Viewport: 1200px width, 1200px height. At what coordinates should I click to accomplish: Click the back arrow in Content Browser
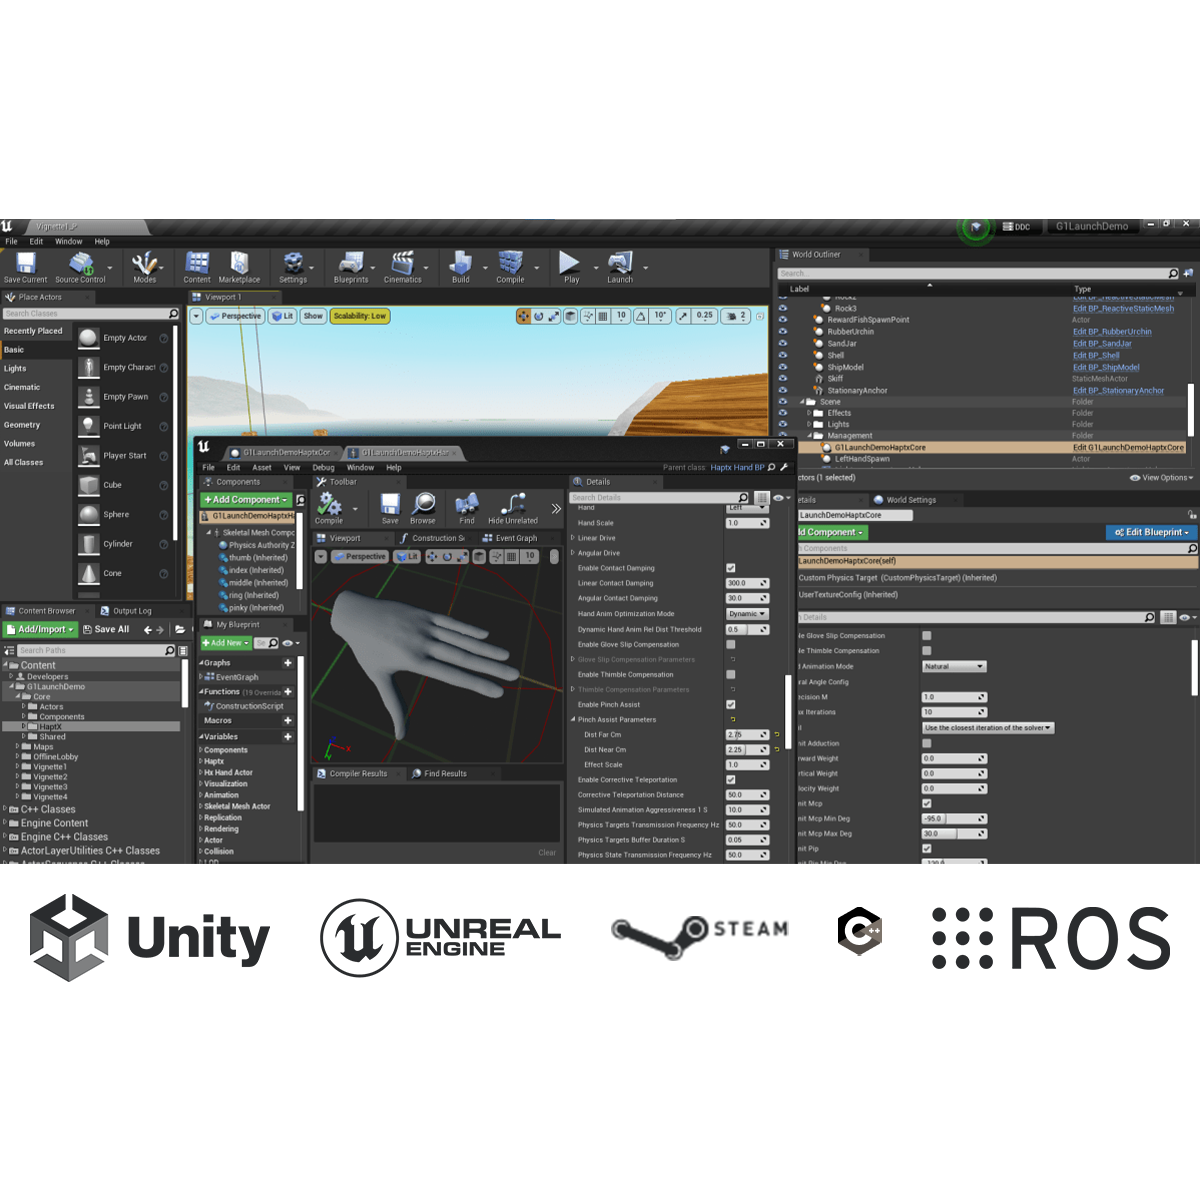(148, 630)
